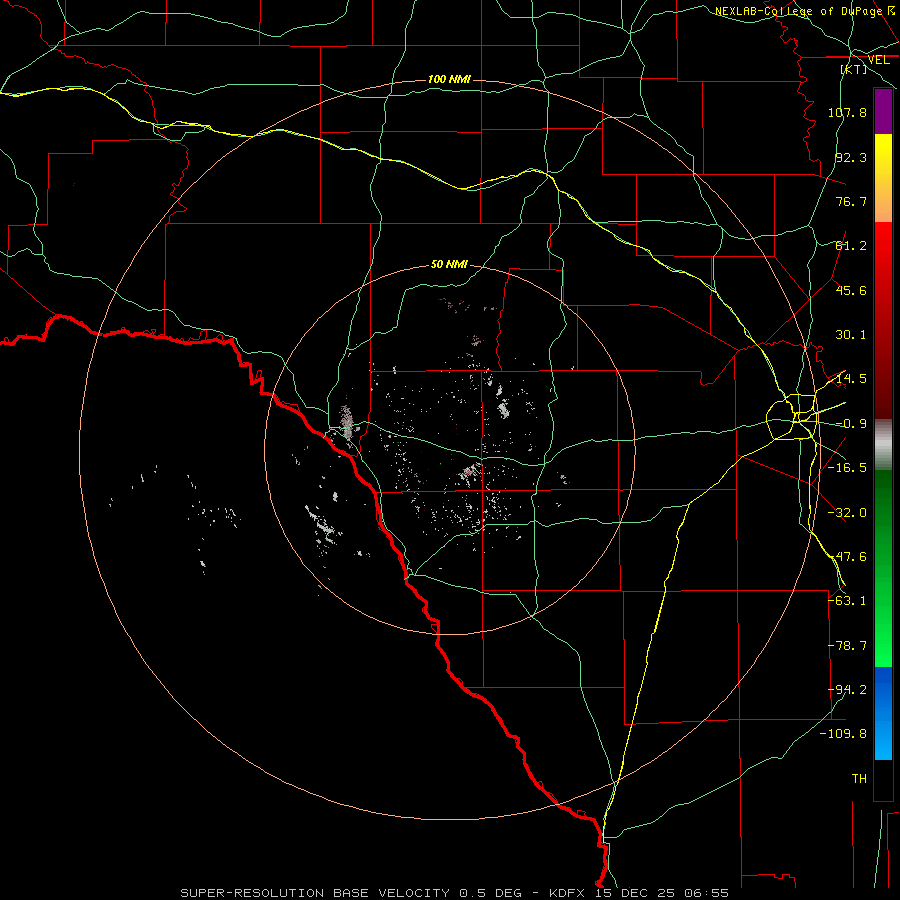The width and height of the screenshot is (900, 900).
Task: Click the 76.7 scale value
Action: 851,201
